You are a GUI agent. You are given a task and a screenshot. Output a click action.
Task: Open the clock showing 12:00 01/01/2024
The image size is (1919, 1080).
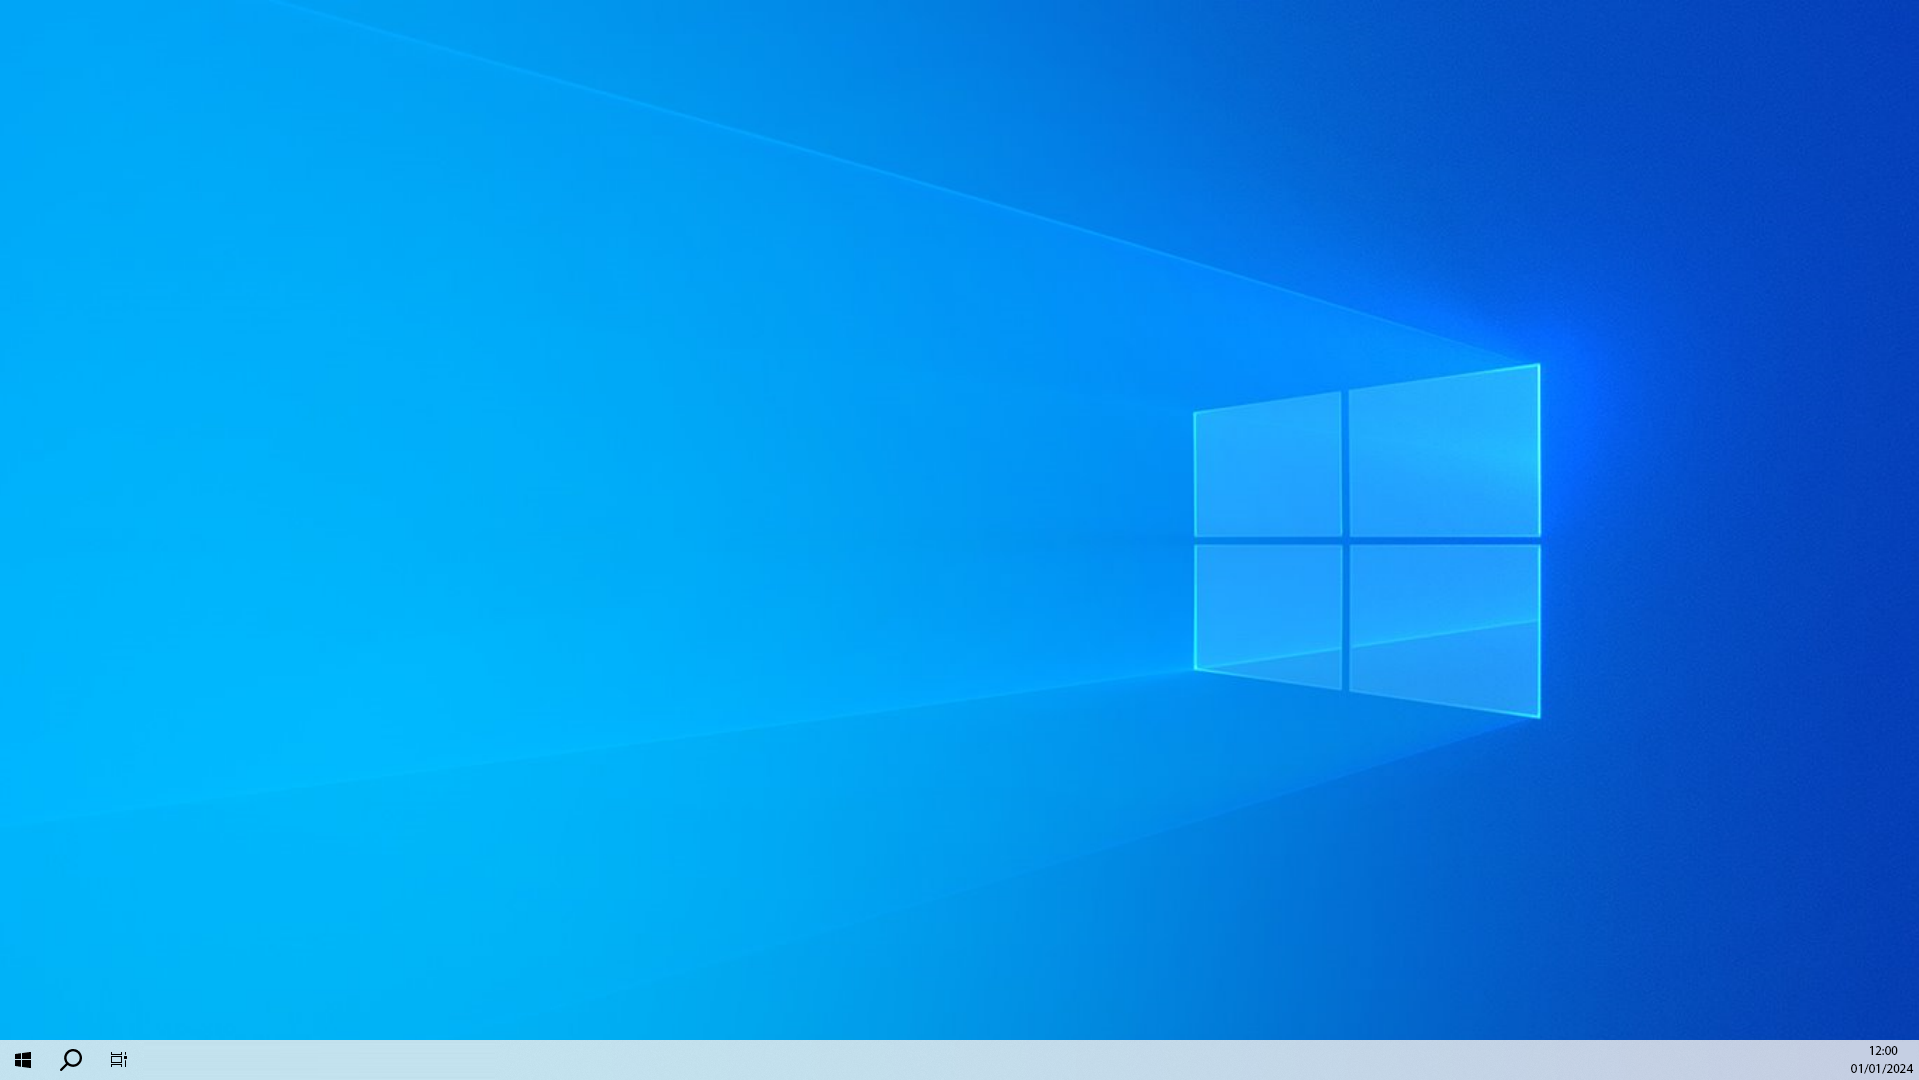click(x=1881, y=1060)
